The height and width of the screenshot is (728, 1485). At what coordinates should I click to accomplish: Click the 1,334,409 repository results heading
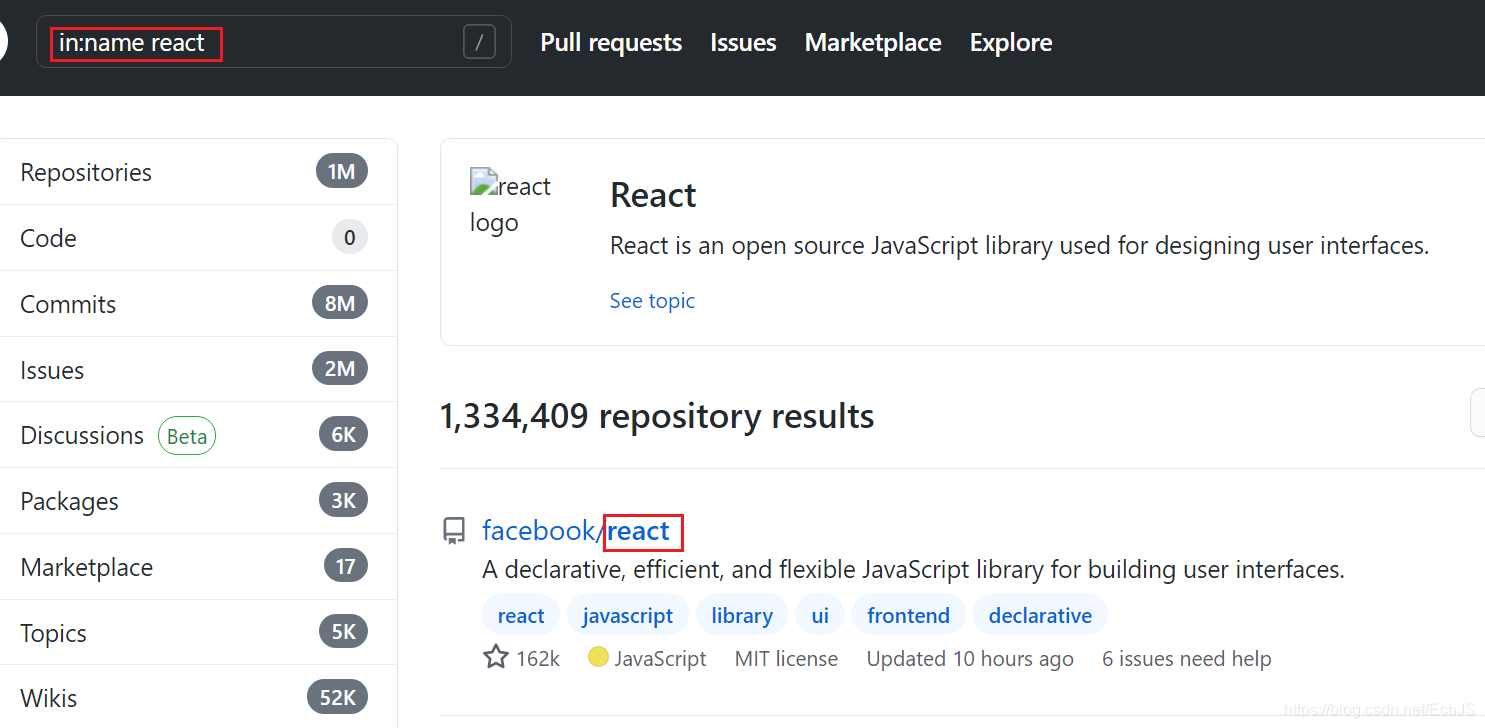coord(657,416)
